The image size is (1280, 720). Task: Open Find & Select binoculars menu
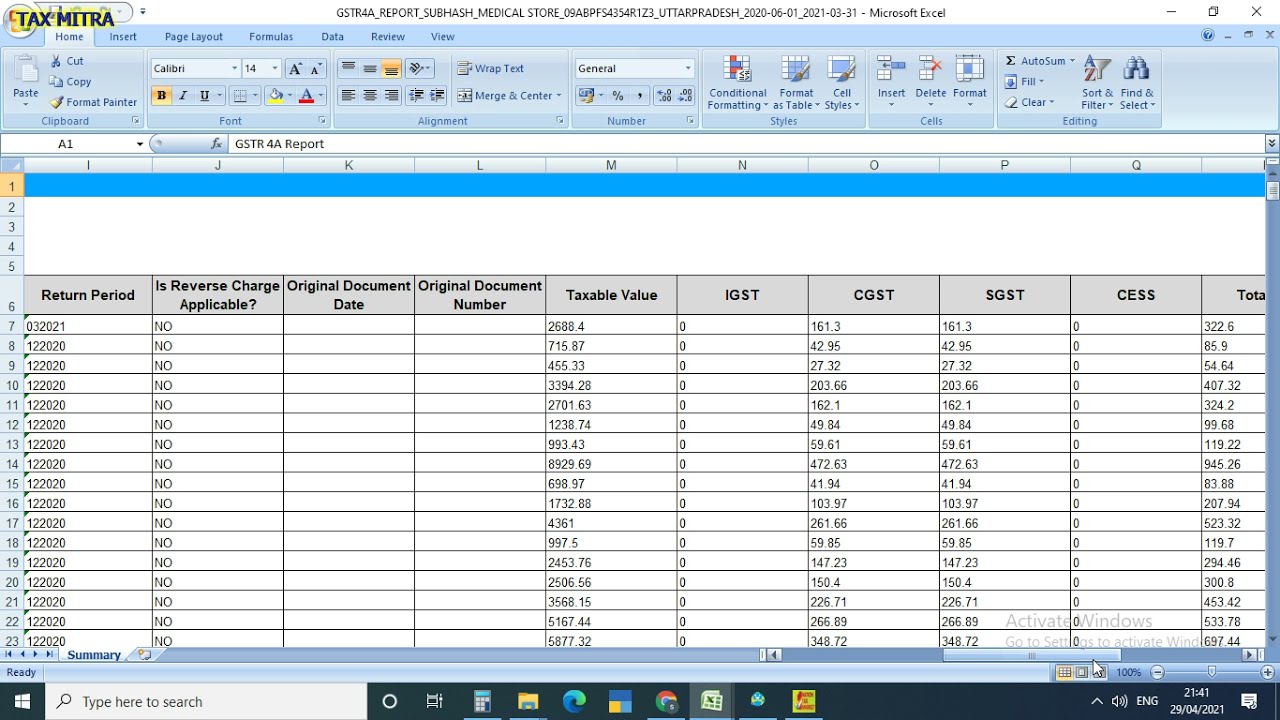point(1137,83)
